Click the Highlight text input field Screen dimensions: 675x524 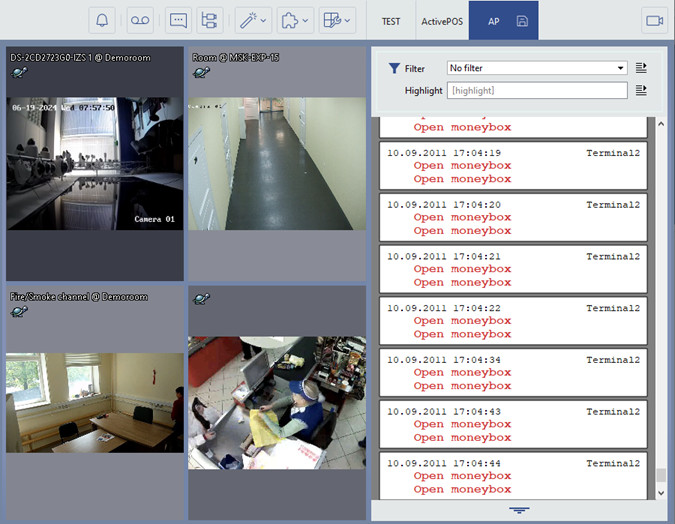(537, 90)
